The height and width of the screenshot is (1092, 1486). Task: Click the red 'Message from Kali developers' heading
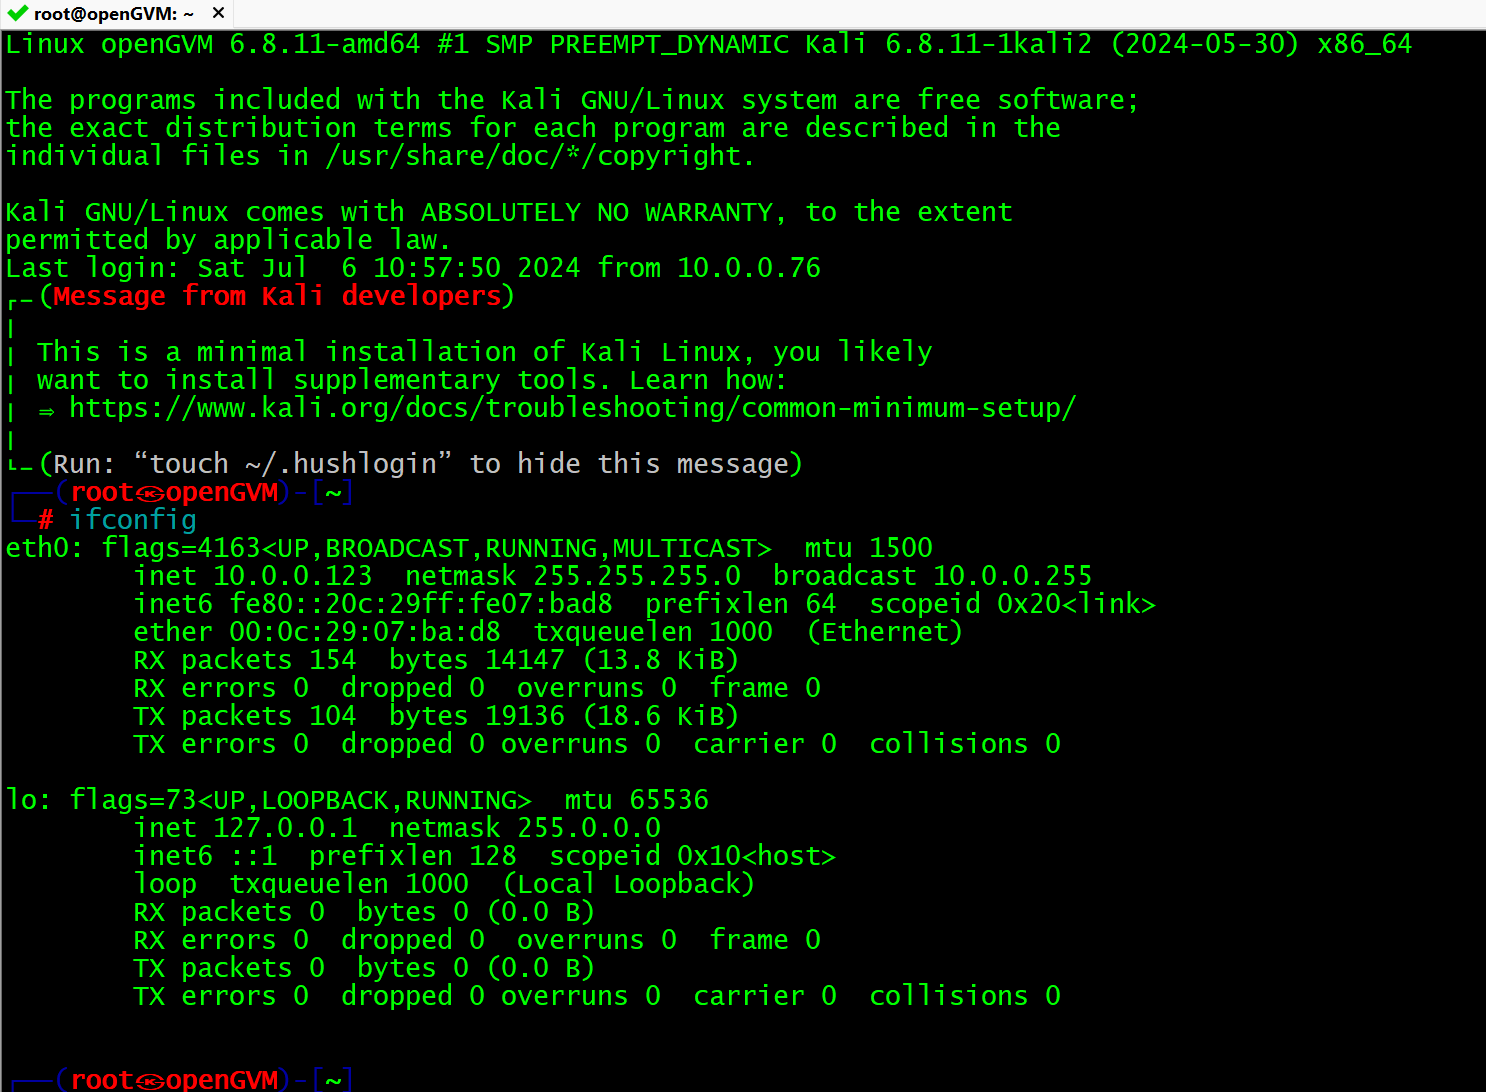[x=277, y=296]
